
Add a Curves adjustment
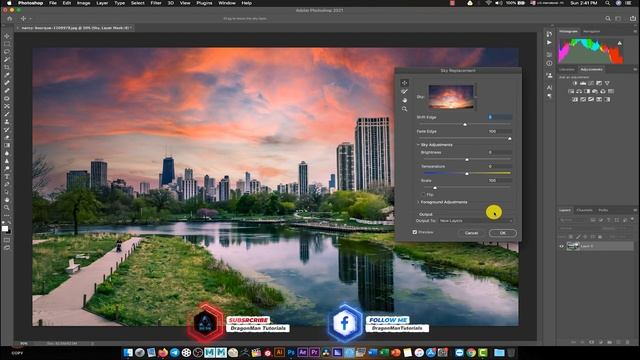(591, 83)
